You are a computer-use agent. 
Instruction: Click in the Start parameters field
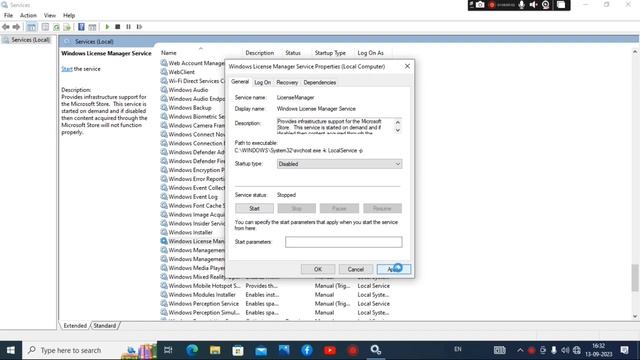[x=344, y=242]
